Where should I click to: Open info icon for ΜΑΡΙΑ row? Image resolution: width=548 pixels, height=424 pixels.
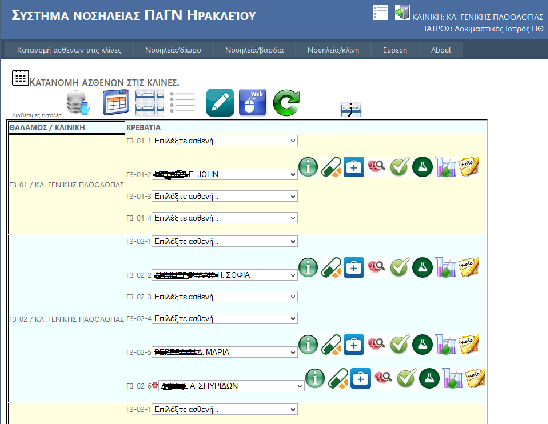coord(308,345)
